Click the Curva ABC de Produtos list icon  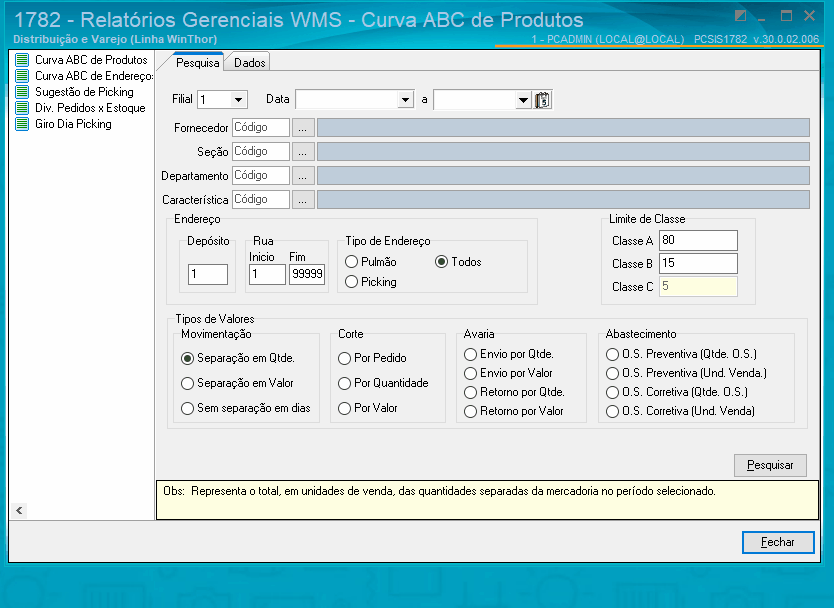pyautogui.click(x=22, y=60)
